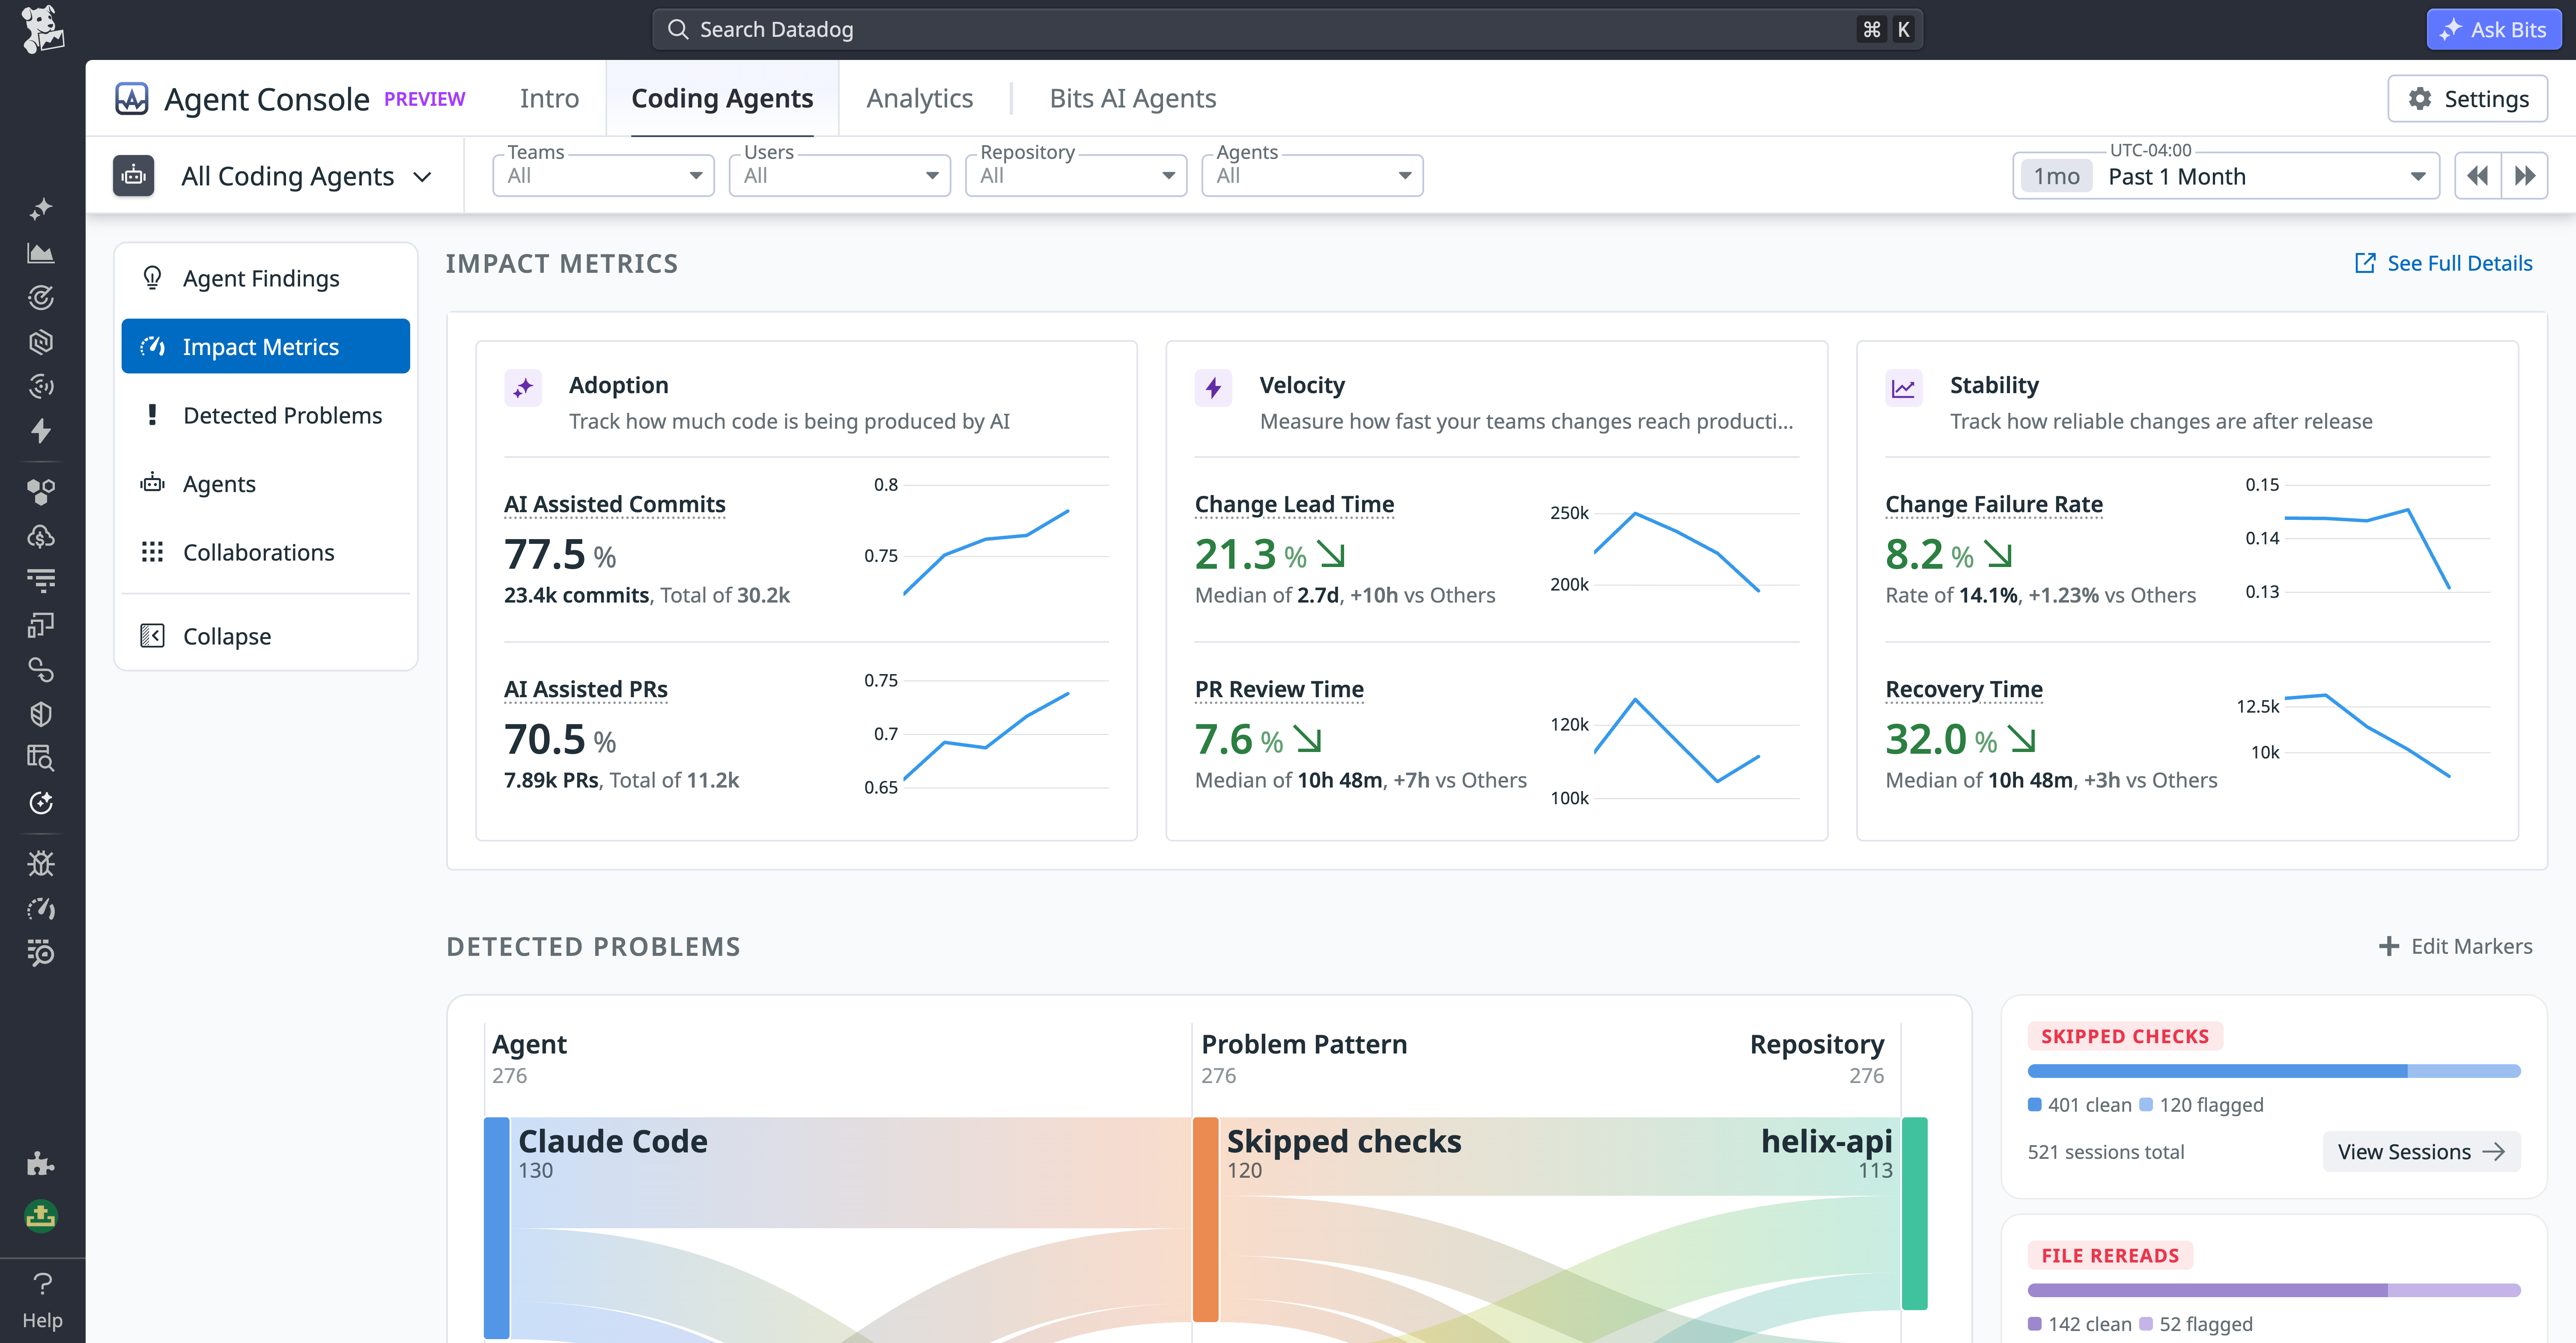Viewport: 2576px width, 1343px height.
Task: Click the SKIPPED CHECKS tag label
Action: click(x=2125, y=1036)
